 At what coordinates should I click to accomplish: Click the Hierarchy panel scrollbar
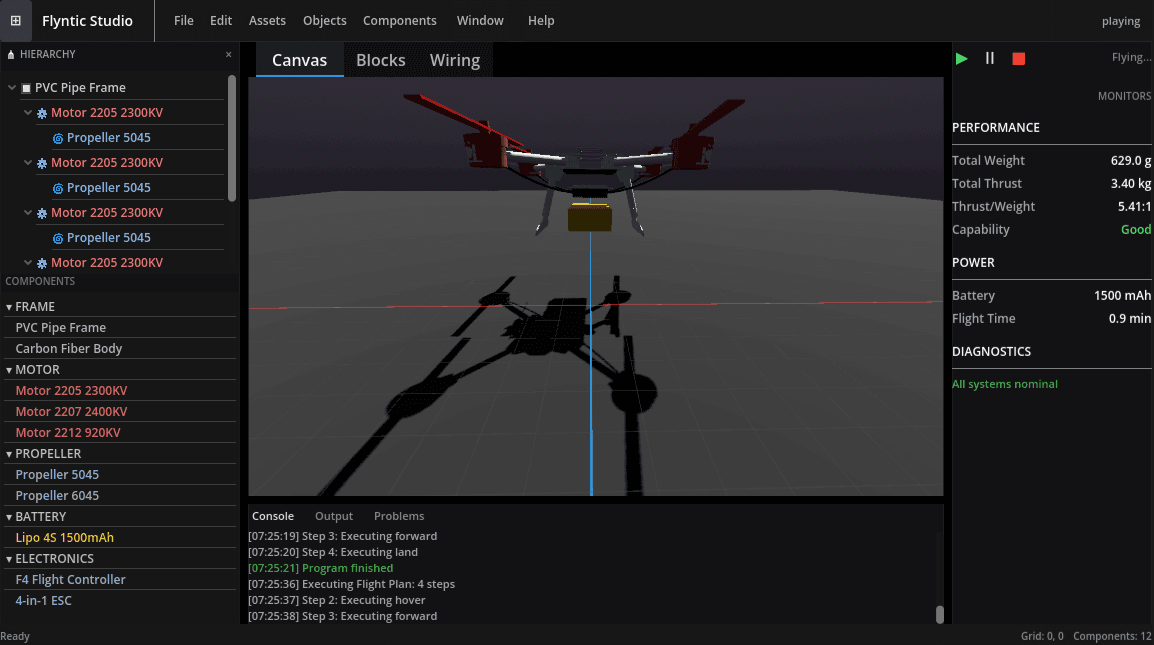coord(232,138)
